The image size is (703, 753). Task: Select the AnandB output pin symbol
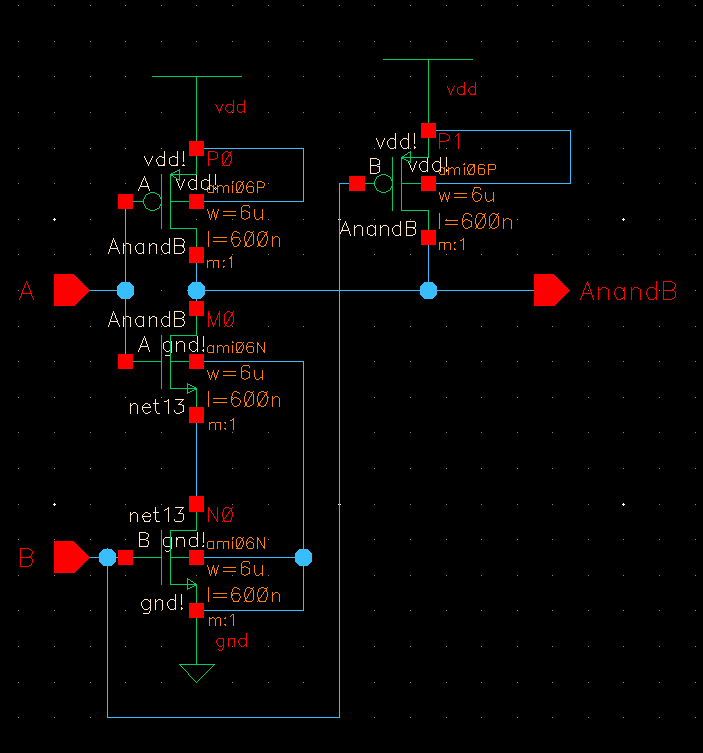(552, 290)
